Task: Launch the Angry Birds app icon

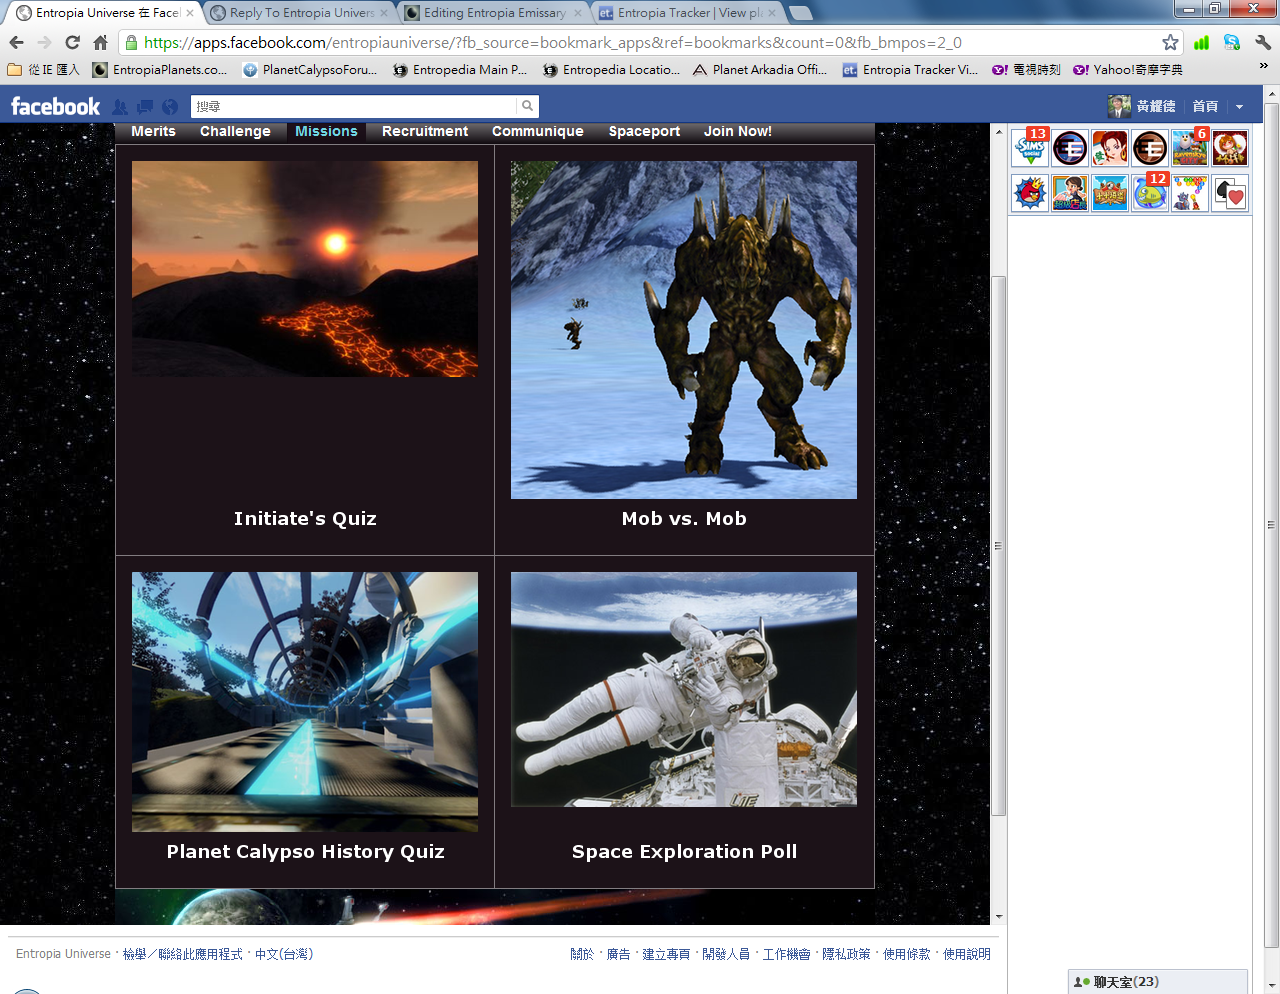Action: point(1030,193)
